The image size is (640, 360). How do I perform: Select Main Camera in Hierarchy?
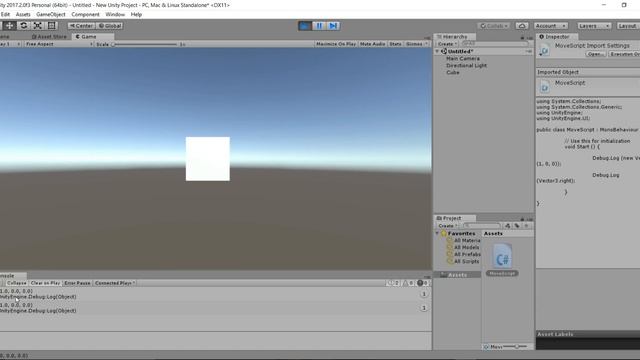(463, 58)
